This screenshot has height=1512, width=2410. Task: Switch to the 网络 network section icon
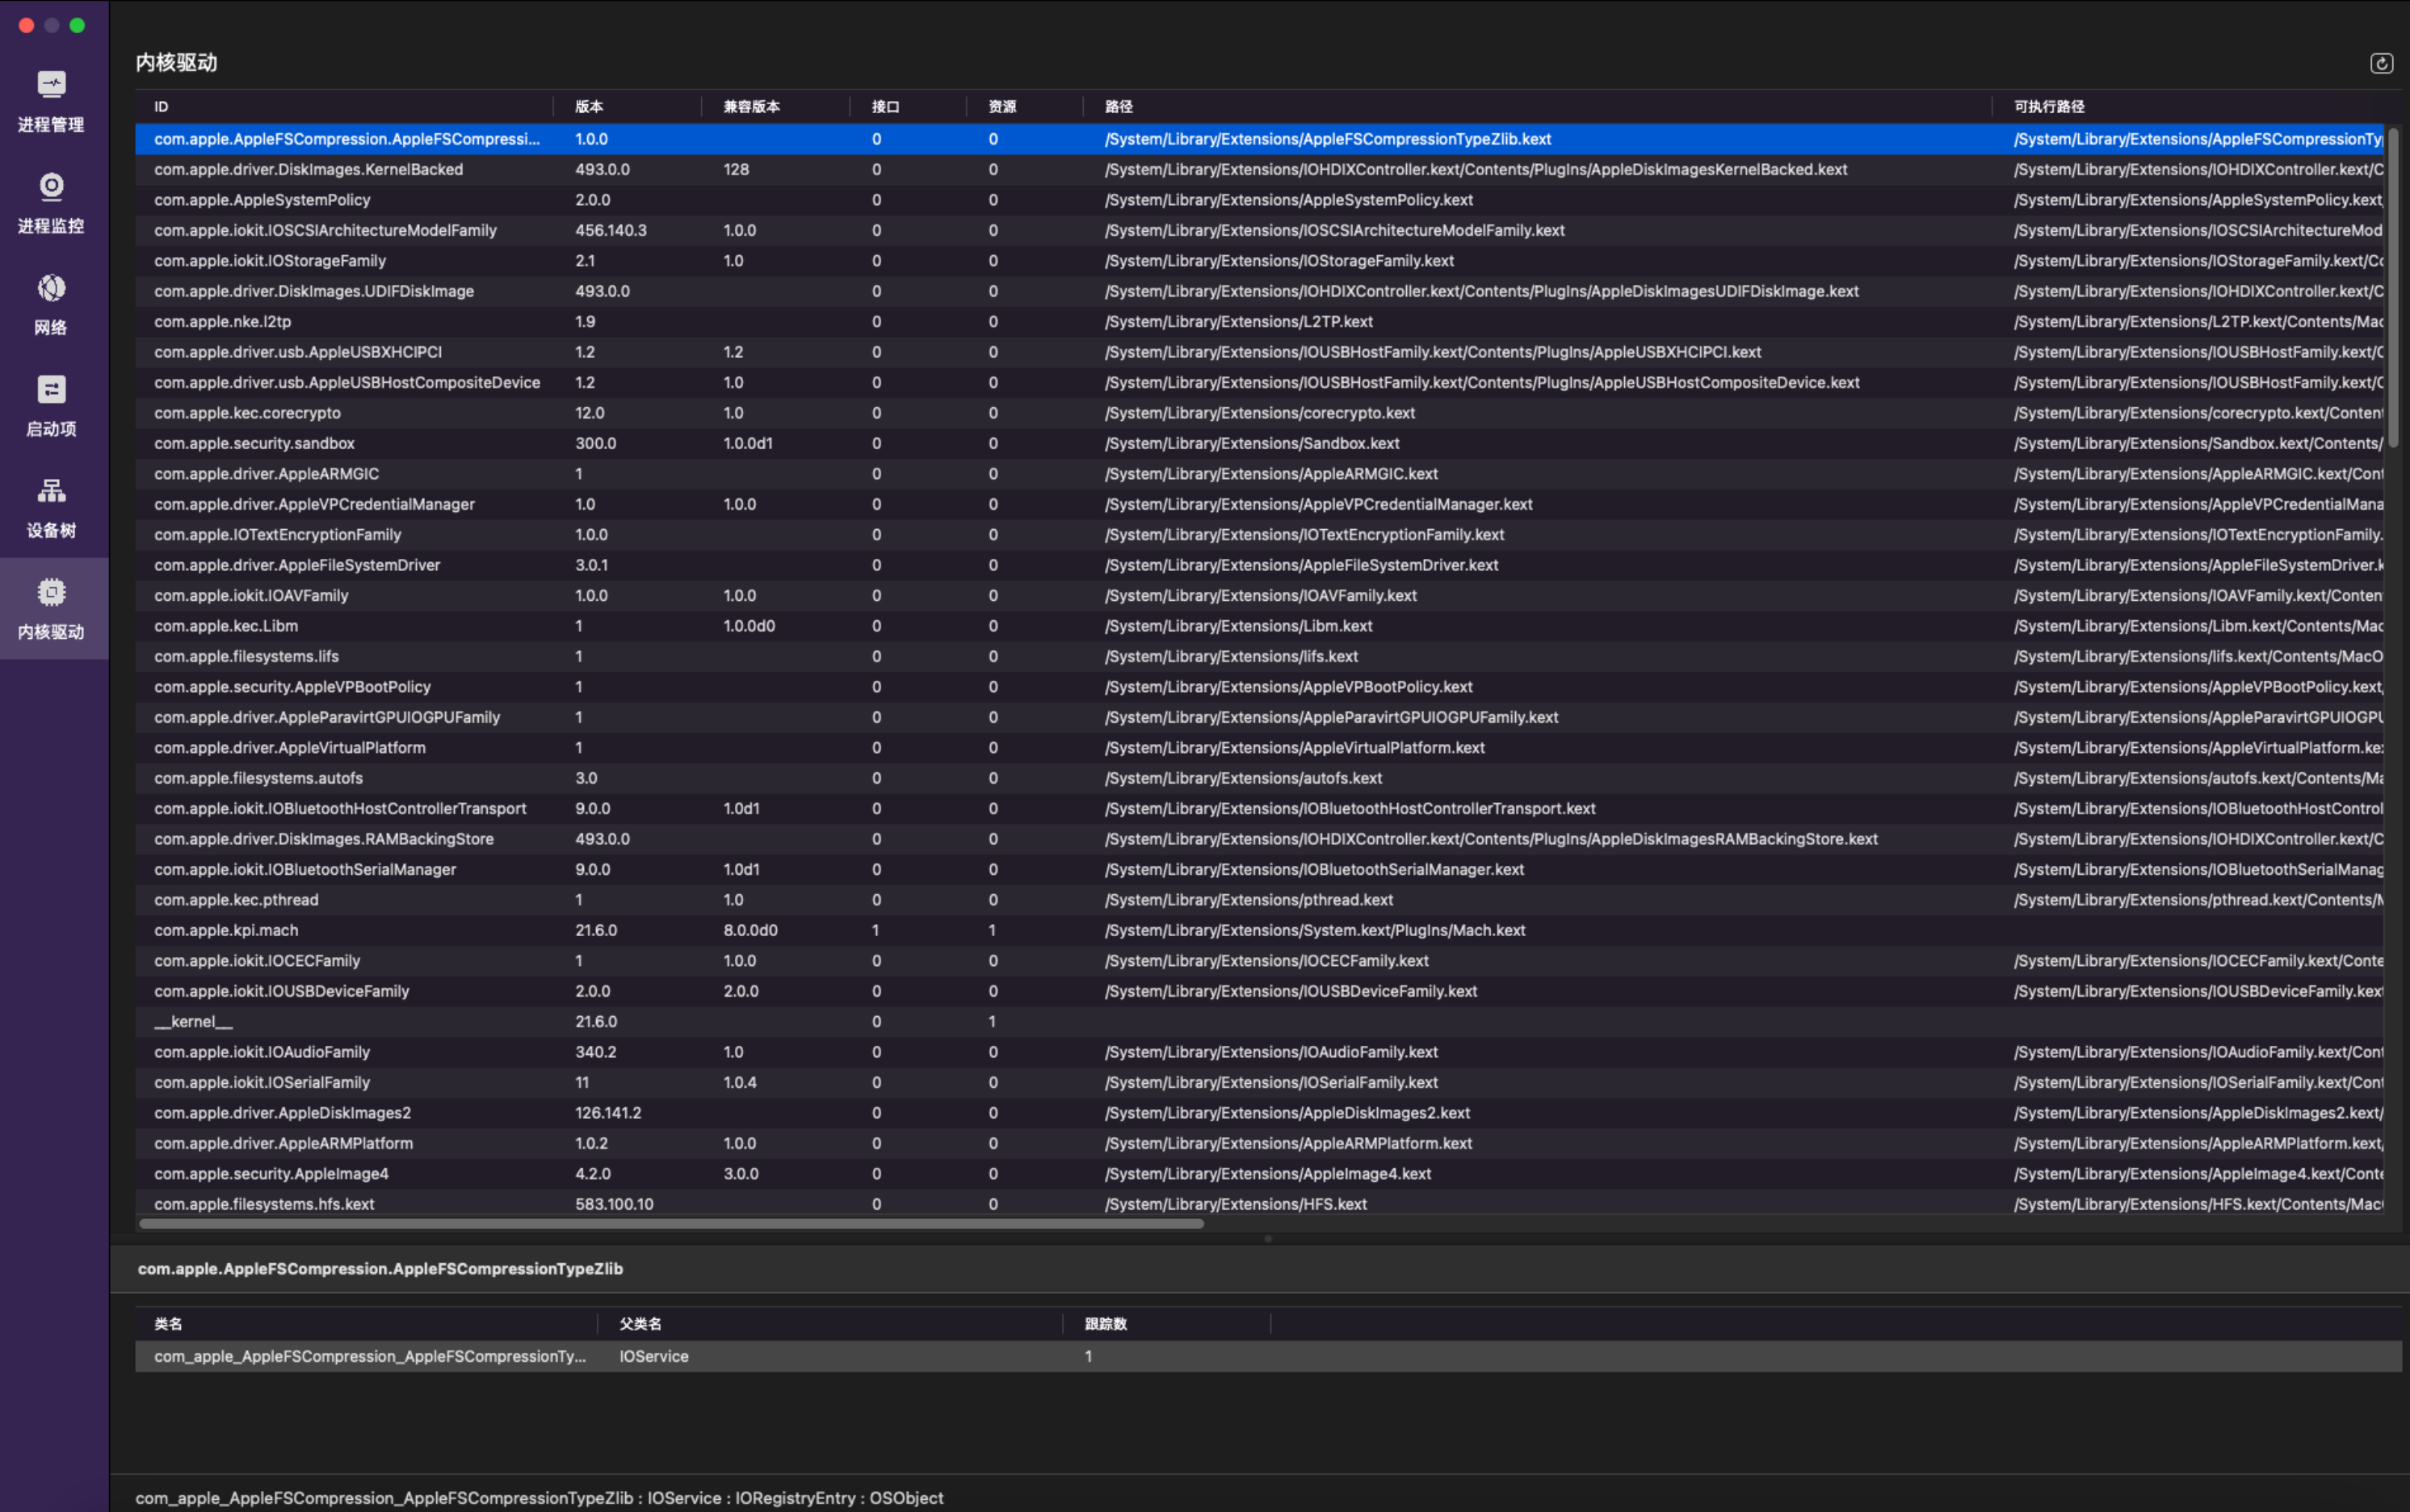[51, 289]
